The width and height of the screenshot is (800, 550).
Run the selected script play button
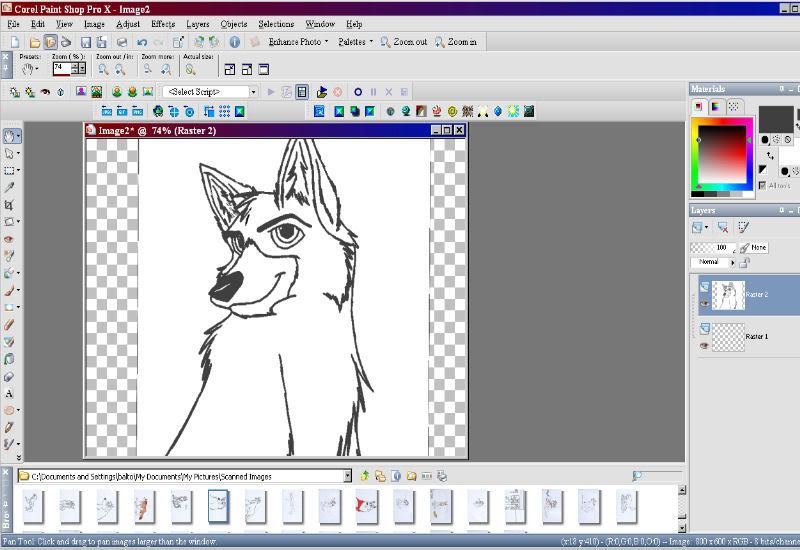[x=271, y=92]
